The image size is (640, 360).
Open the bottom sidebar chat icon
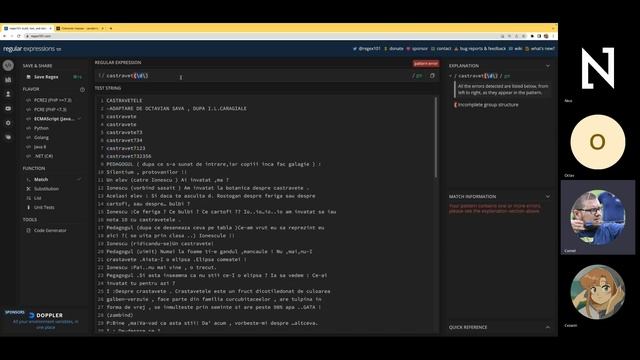pyautogui.click(x=8, y=137)
